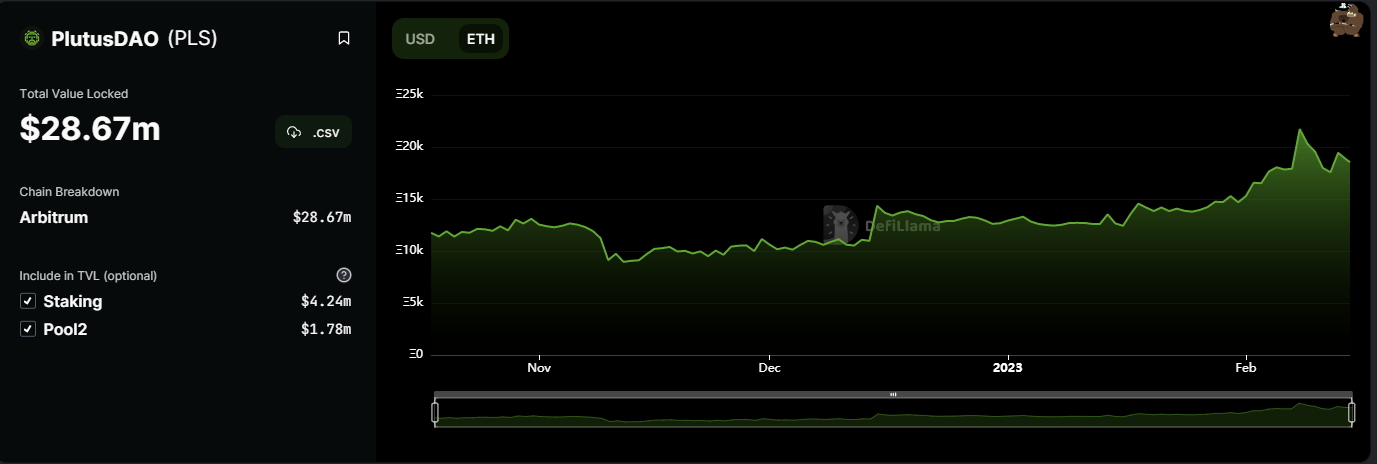Click the top grip of the range selector
Screen dimensions: 1377x464
coord(893,394)
